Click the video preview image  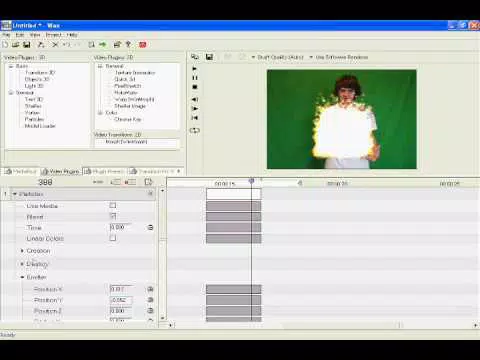342,119
